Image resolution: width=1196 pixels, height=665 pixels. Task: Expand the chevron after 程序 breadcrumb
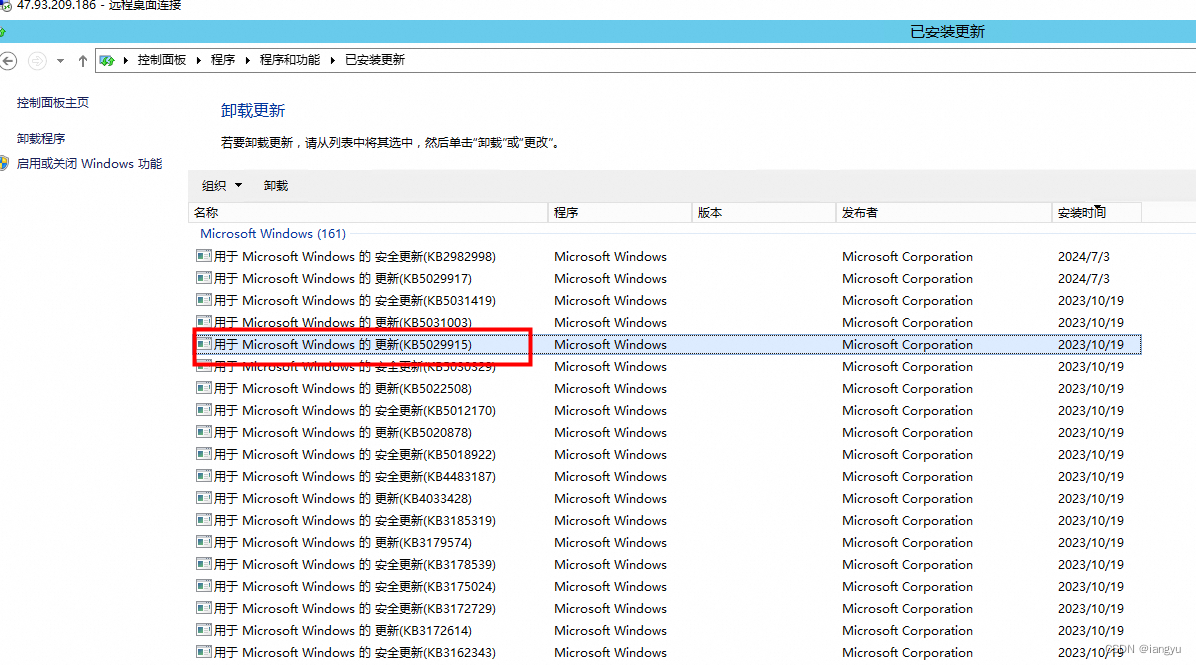247,60
